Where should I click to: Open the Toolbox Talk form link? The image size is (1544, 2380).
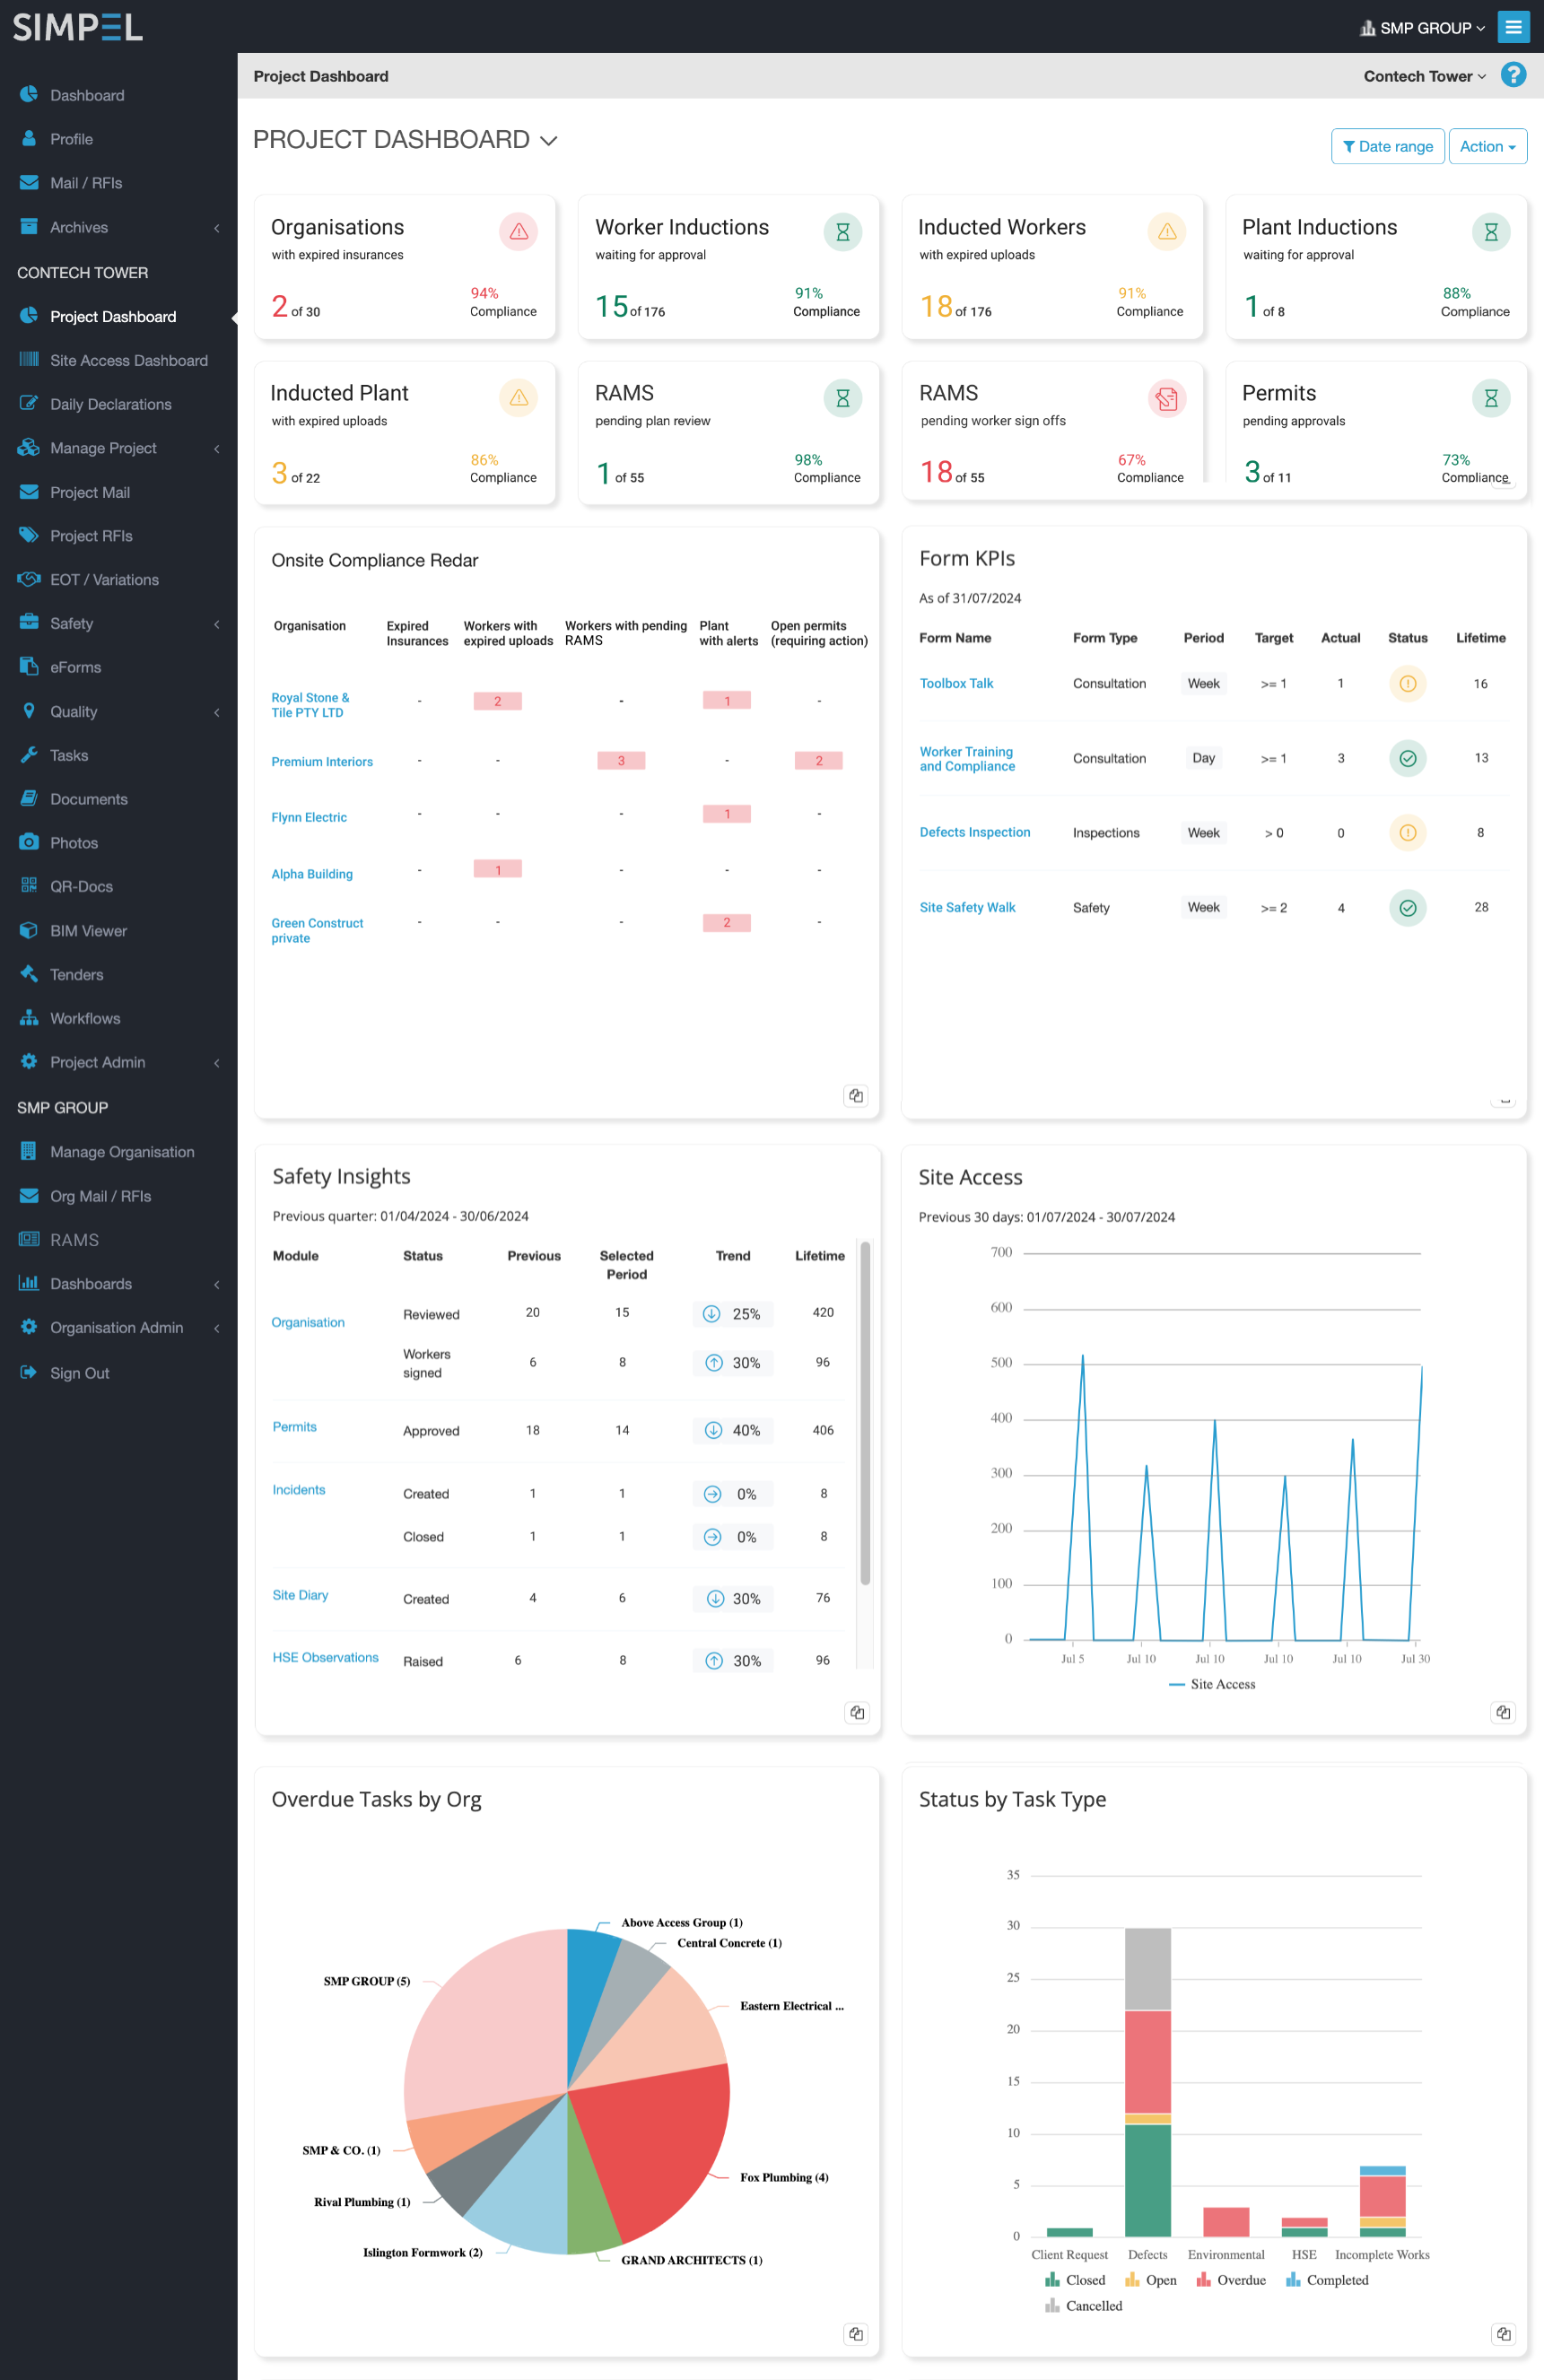(x=956, y=683)
